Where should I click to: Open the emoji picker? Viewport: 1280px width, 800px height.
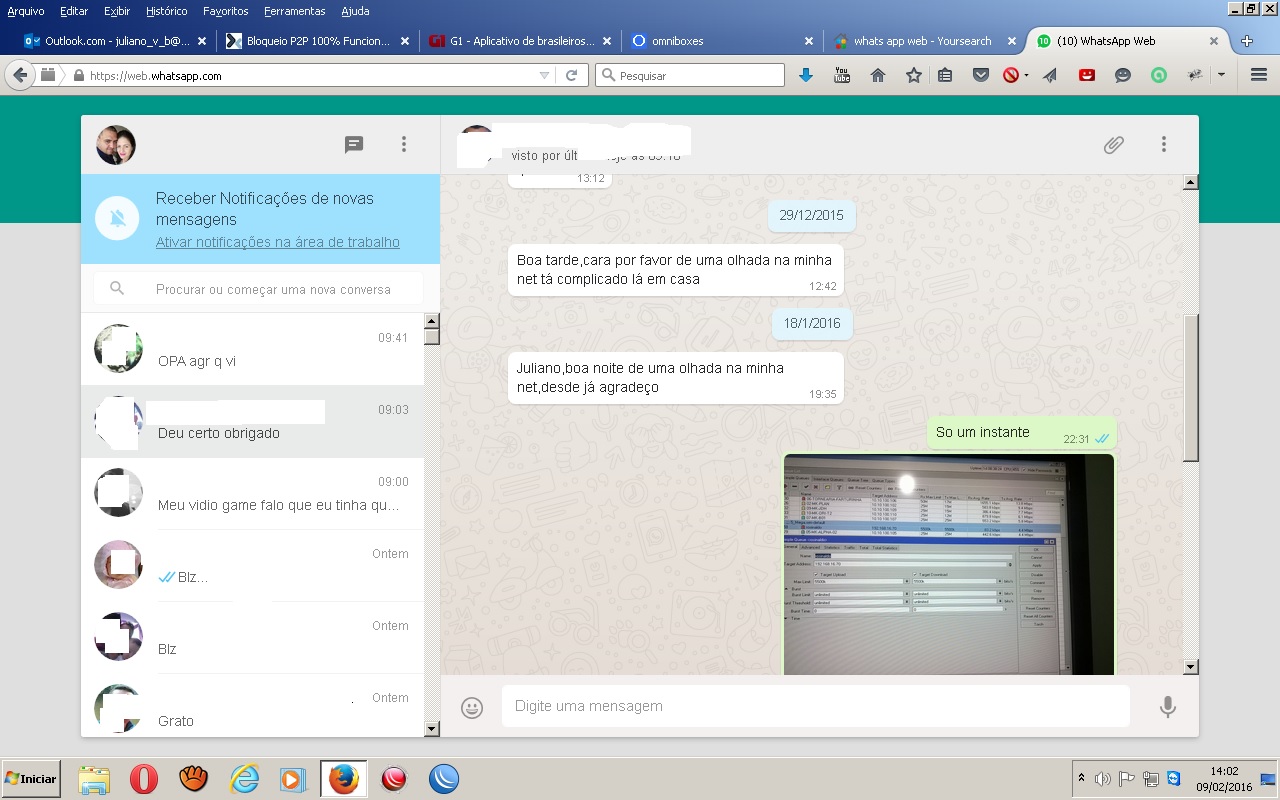472,707
